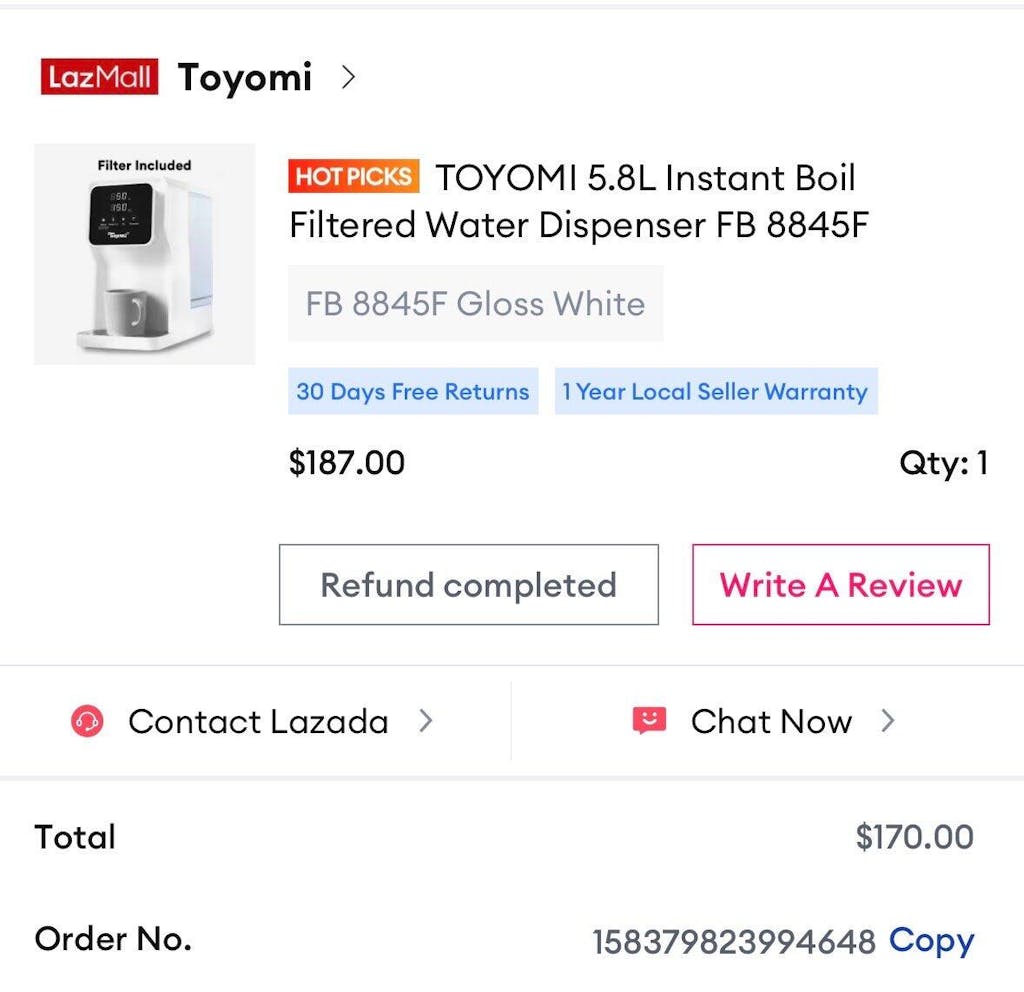1024x992 pixels.
Task: Select Chat Now text label
Action: (771, 721)
